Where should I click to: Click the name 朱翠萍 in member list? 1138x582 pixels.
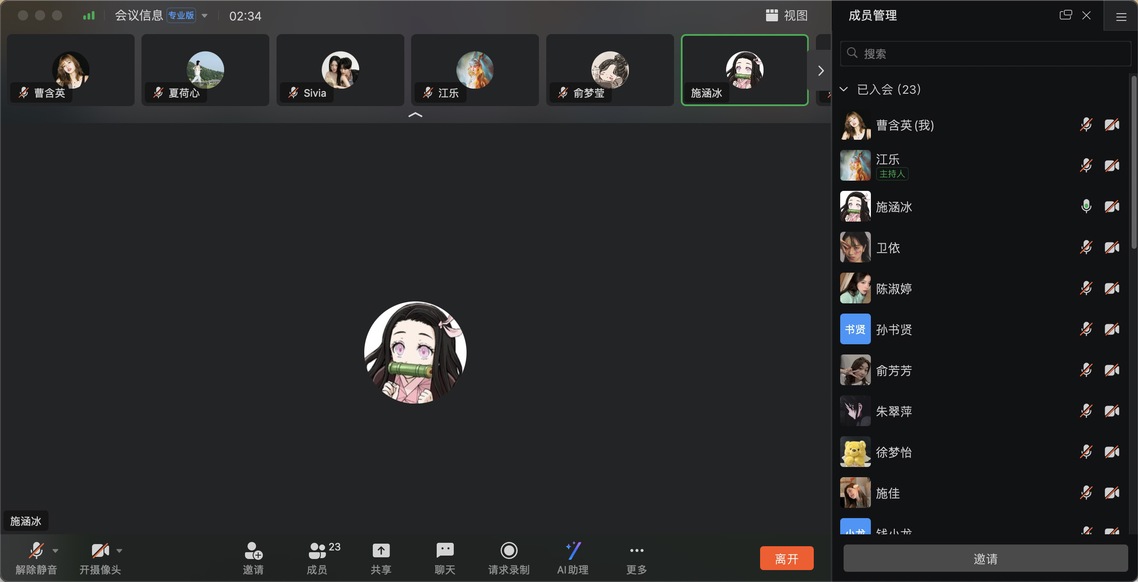(x=894, y=411)
